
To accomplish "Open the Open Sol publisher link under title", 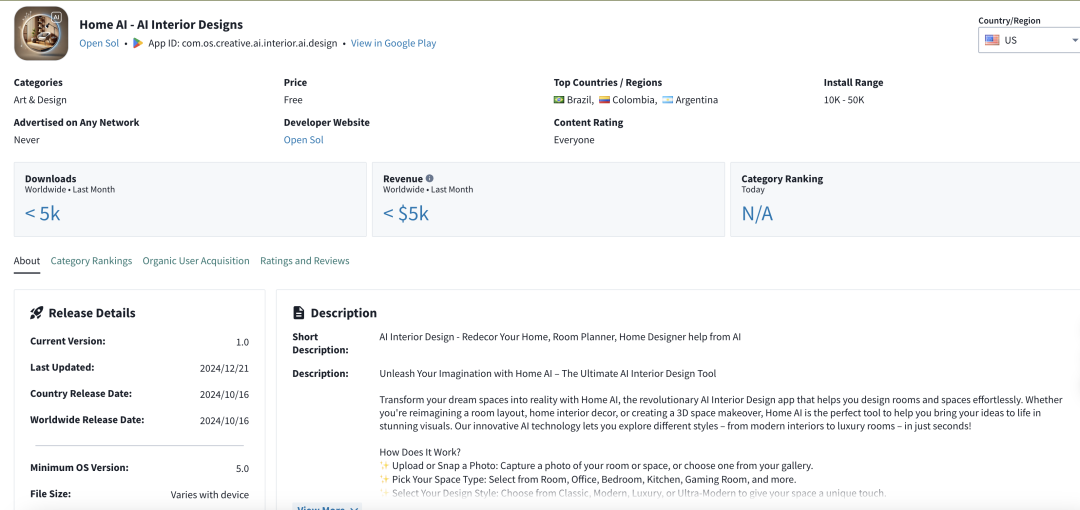I will point(99,43).
